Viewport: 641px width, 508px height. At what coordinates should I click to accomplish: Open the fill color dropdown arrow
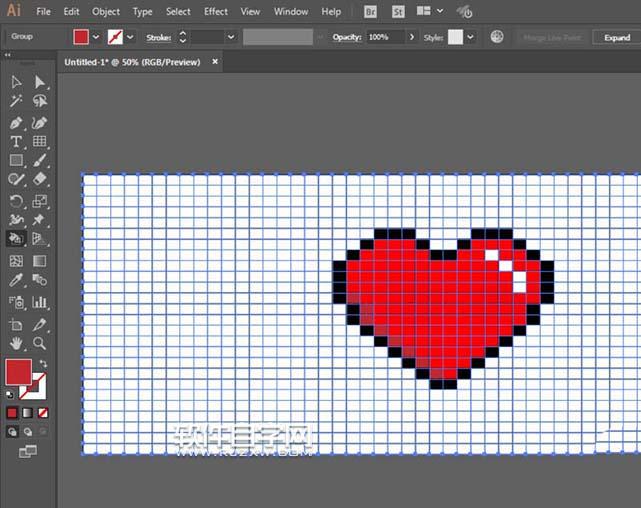tap(96, 37)
